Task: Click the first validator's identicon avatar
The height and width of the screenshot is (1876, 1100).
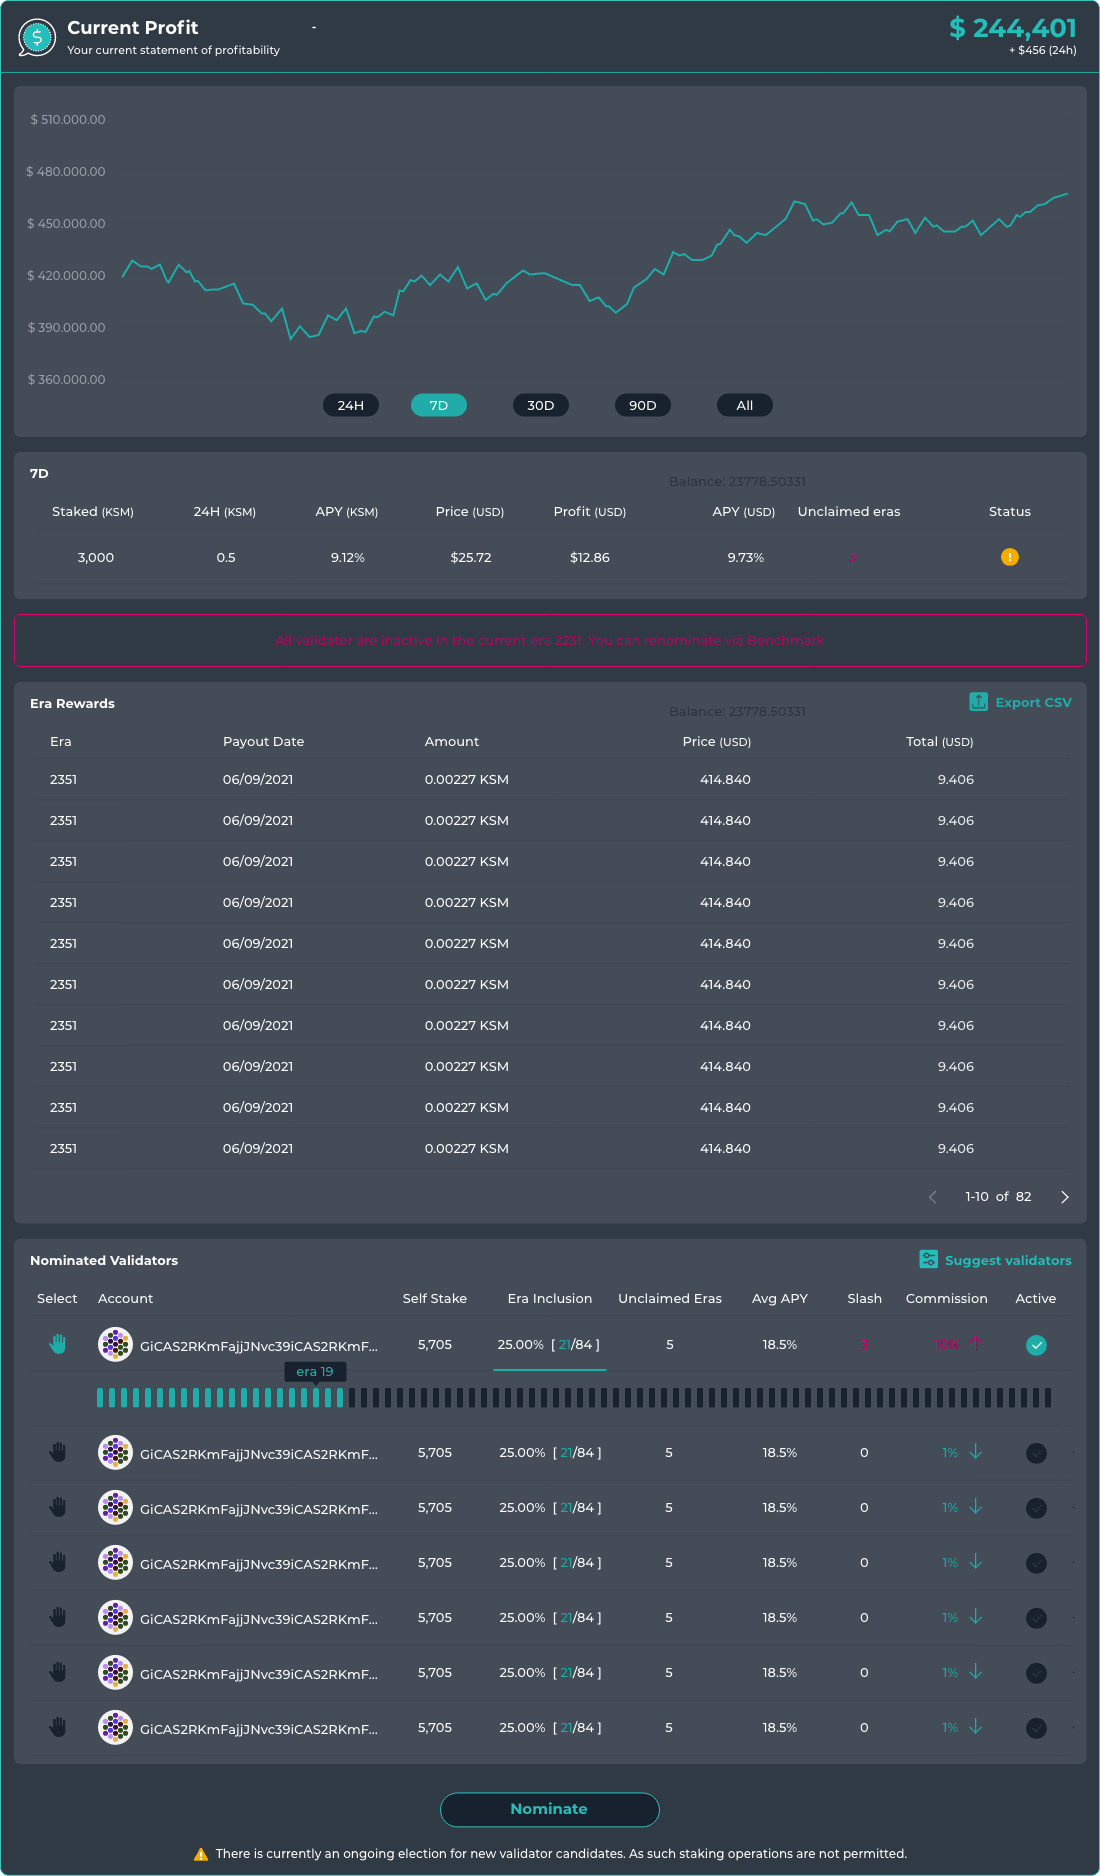Action: pyautogui.click(x=115, y=1345)
